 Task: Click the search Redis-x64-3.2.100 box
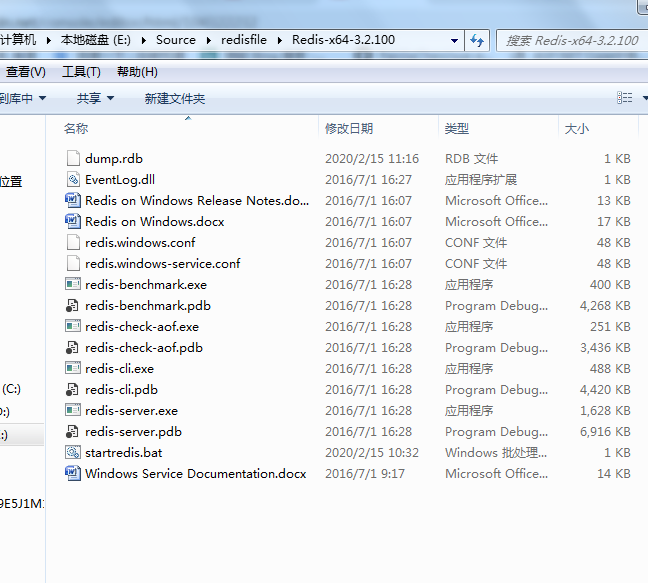(x=572, y=40)
